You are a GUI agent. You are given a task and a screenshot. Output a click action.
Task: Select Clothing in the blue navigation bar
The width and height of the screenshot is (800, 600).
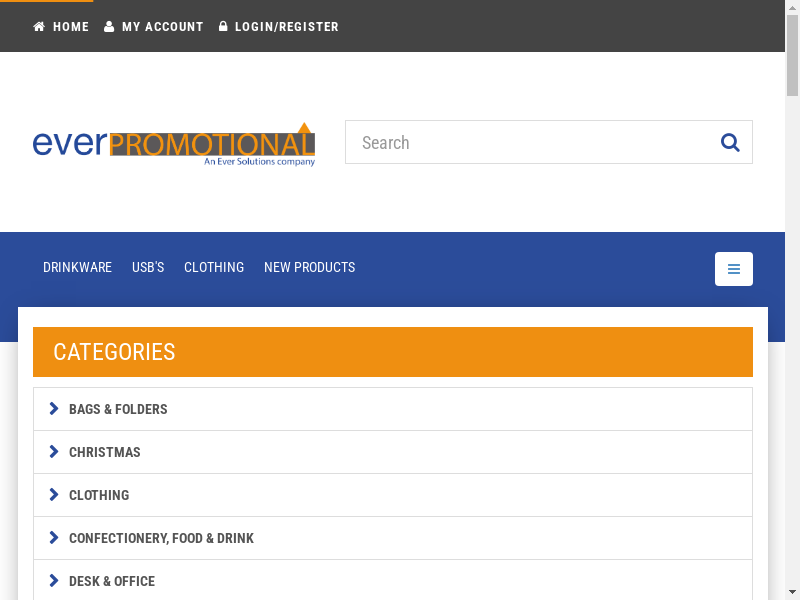214,267
